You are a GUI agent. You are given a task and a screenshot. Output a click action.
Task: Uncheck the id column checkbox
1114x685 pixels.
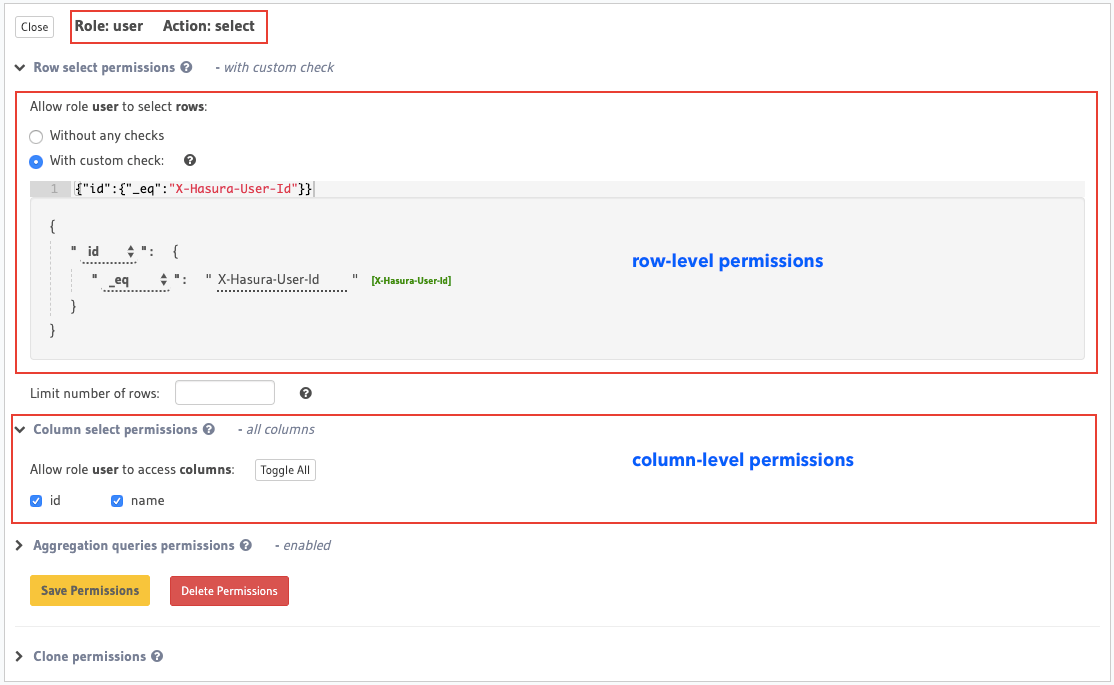point(37,501)
